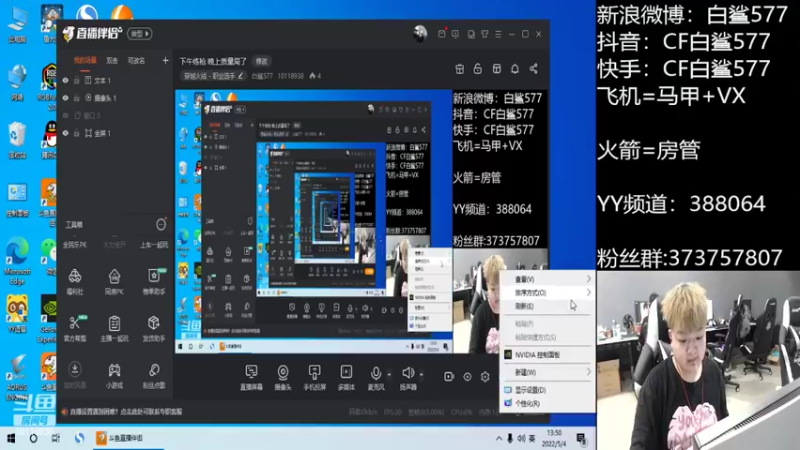The height and width of the screenshot is (450, 800).
Task: Select the 窗口 3 source row
Action: pyautogui.click(x=115, y=116)
